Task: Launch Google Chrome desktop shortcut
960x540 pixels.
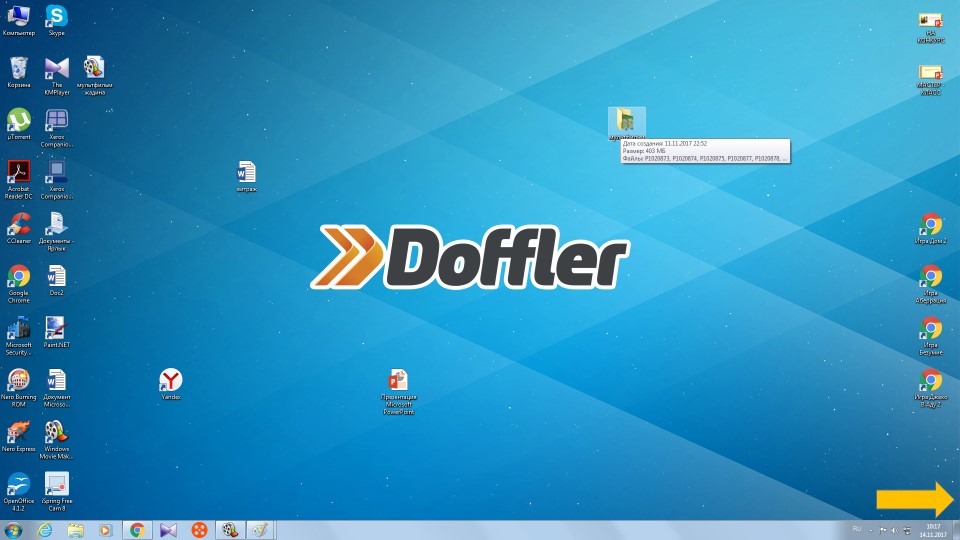Action: click(18, 283)
